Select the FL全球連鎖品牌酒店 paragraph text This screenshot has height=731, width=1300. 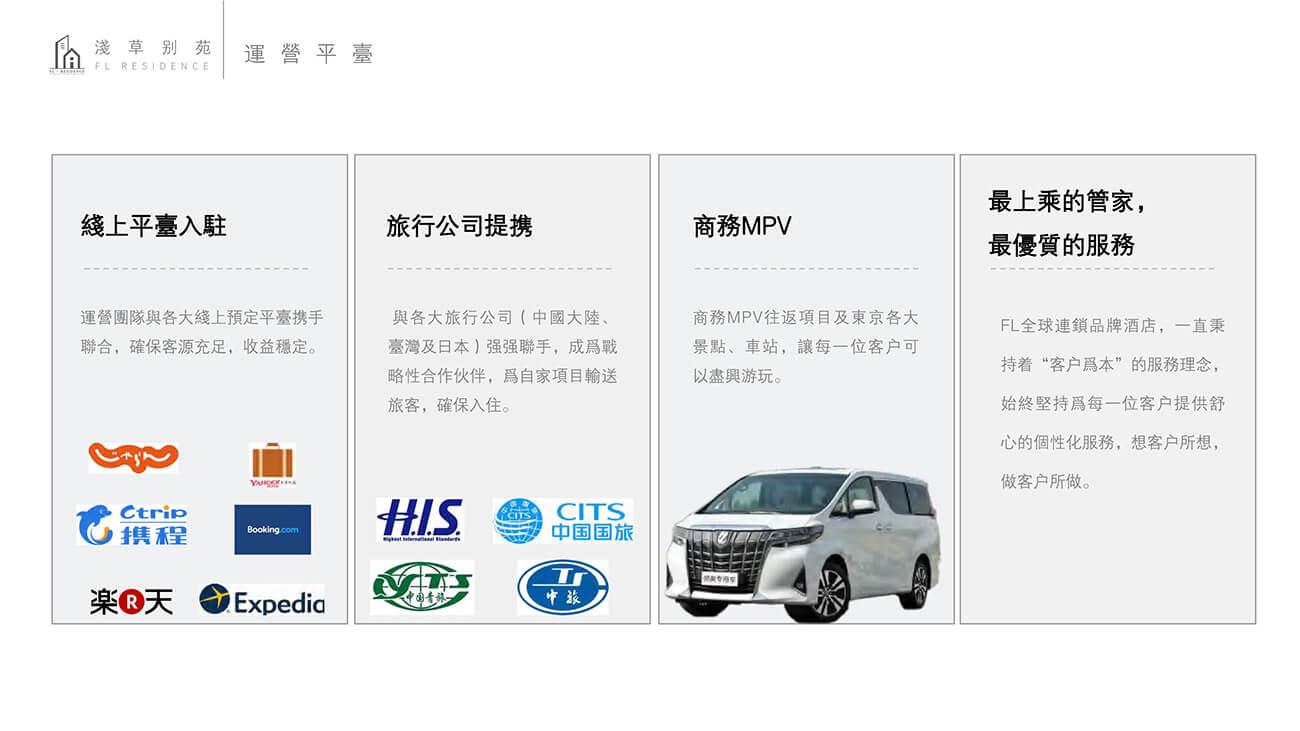(1112, 403)
